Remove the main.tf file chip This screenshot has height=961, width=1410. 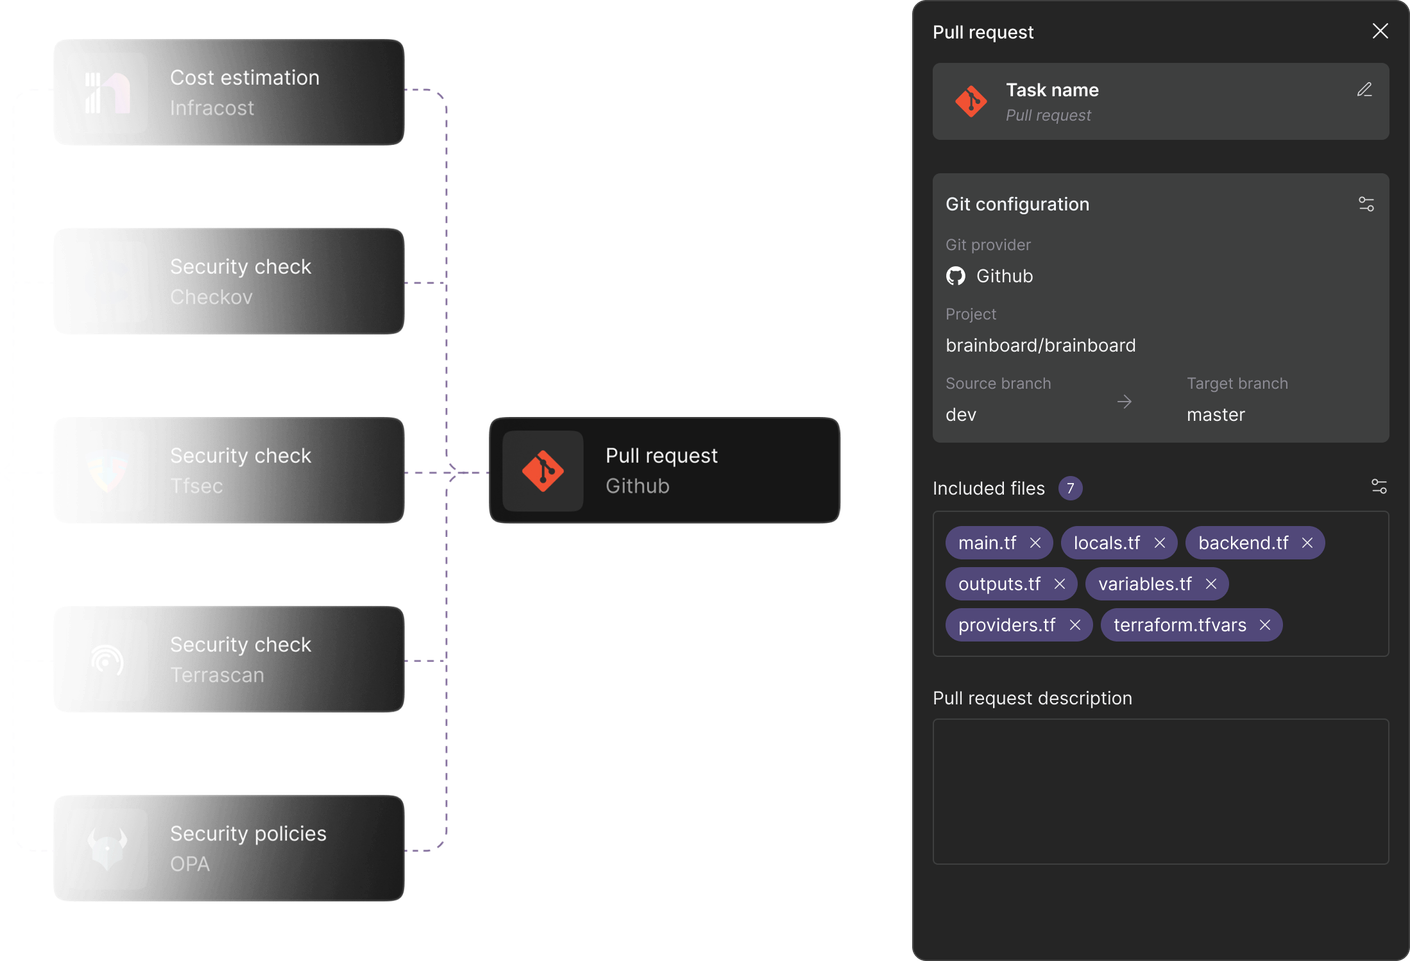point(1037,542)
